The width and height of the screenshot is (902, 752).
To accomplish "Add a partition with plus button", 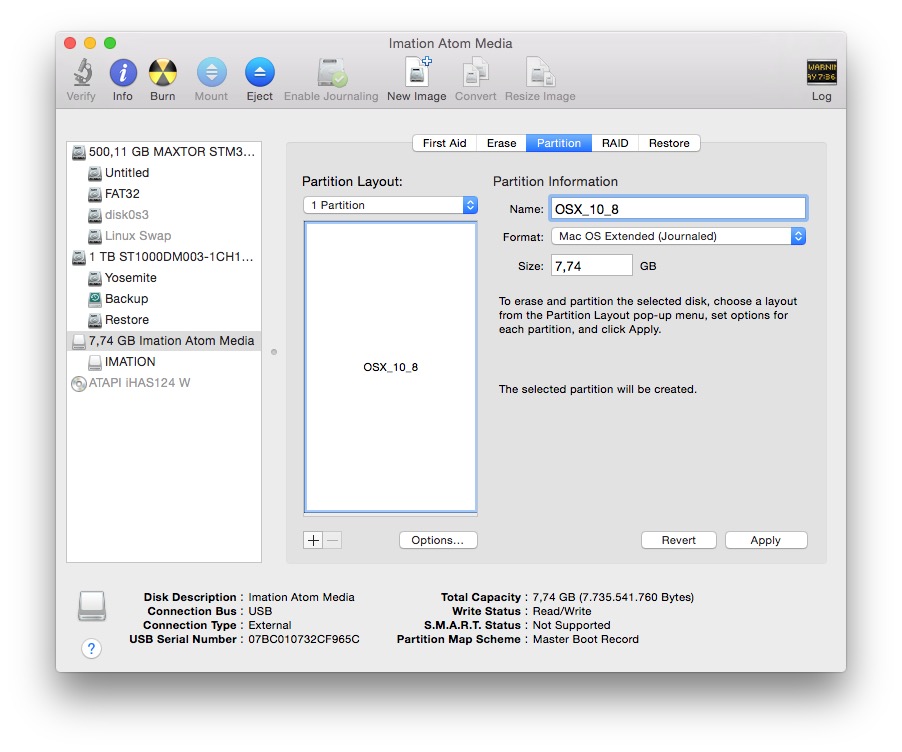I will [313, 540].
